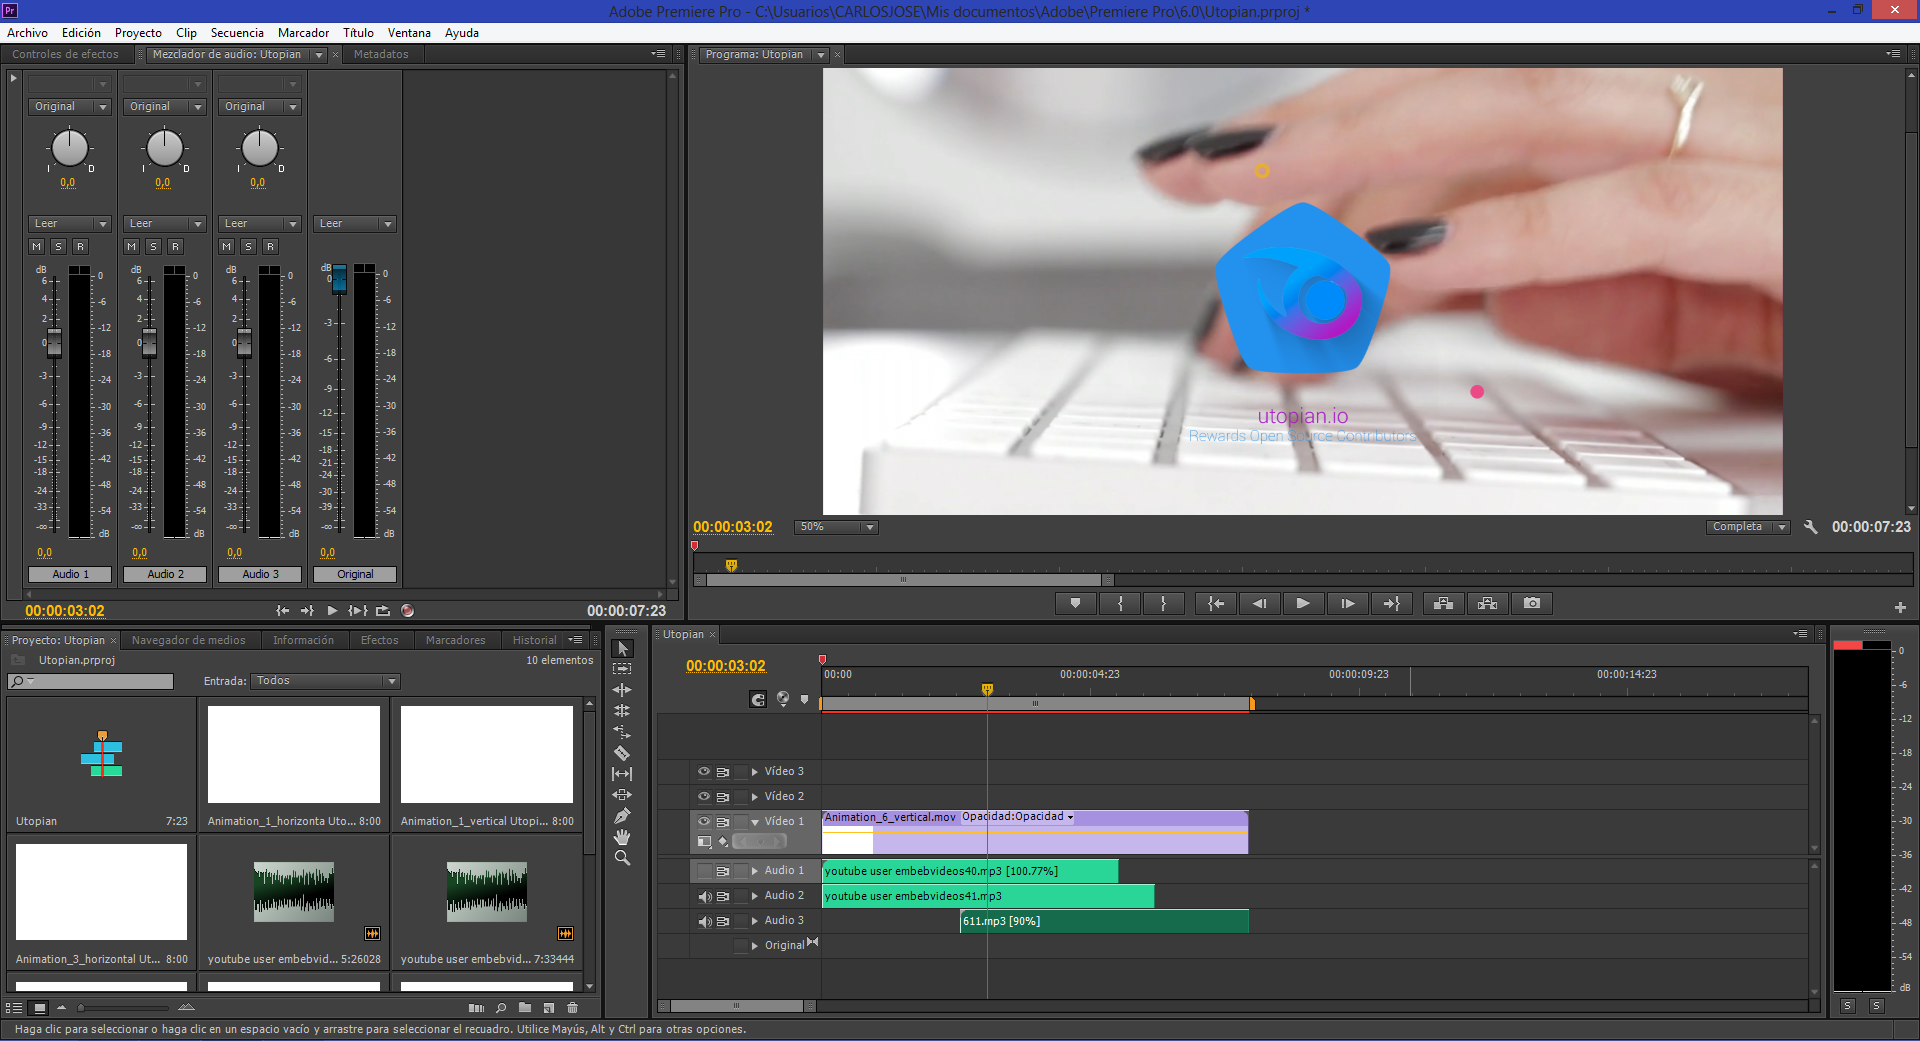Select the Hand tool
Viewport: 1920px width, 1041px height.
pos(622,837)
